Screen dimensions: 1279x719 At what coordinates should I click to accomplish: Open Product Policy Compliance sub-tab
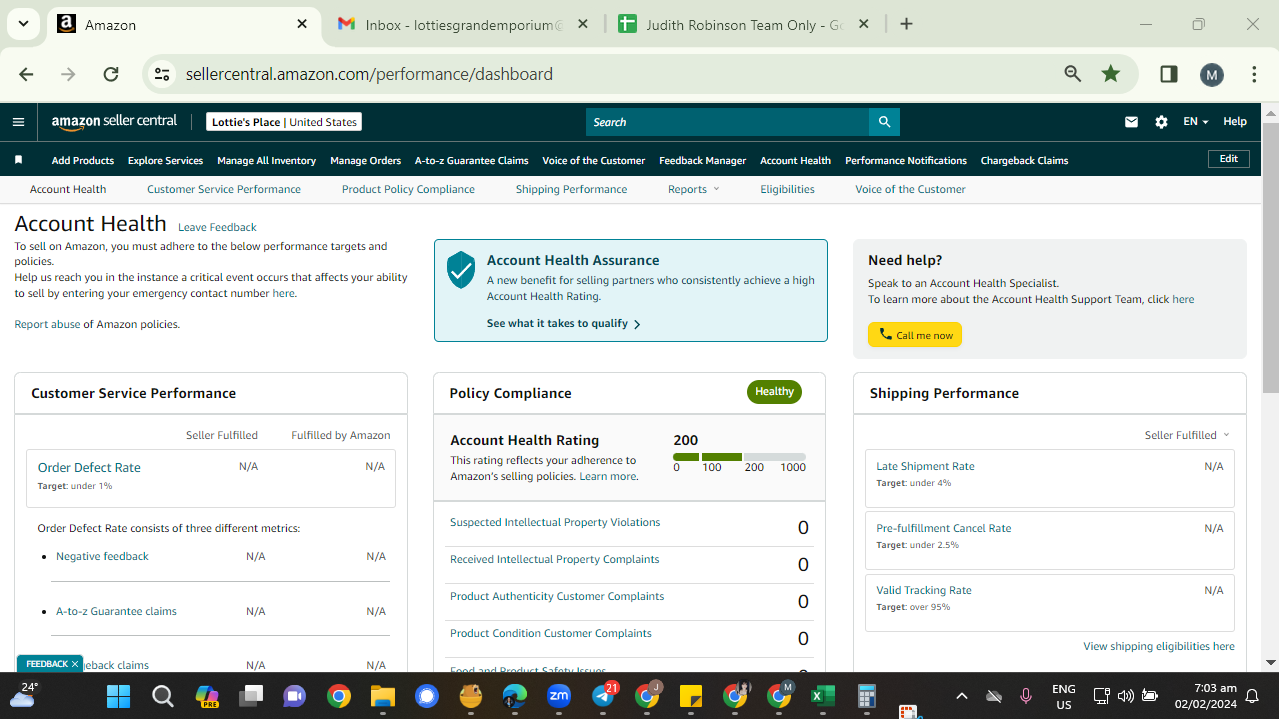(408, 189)
